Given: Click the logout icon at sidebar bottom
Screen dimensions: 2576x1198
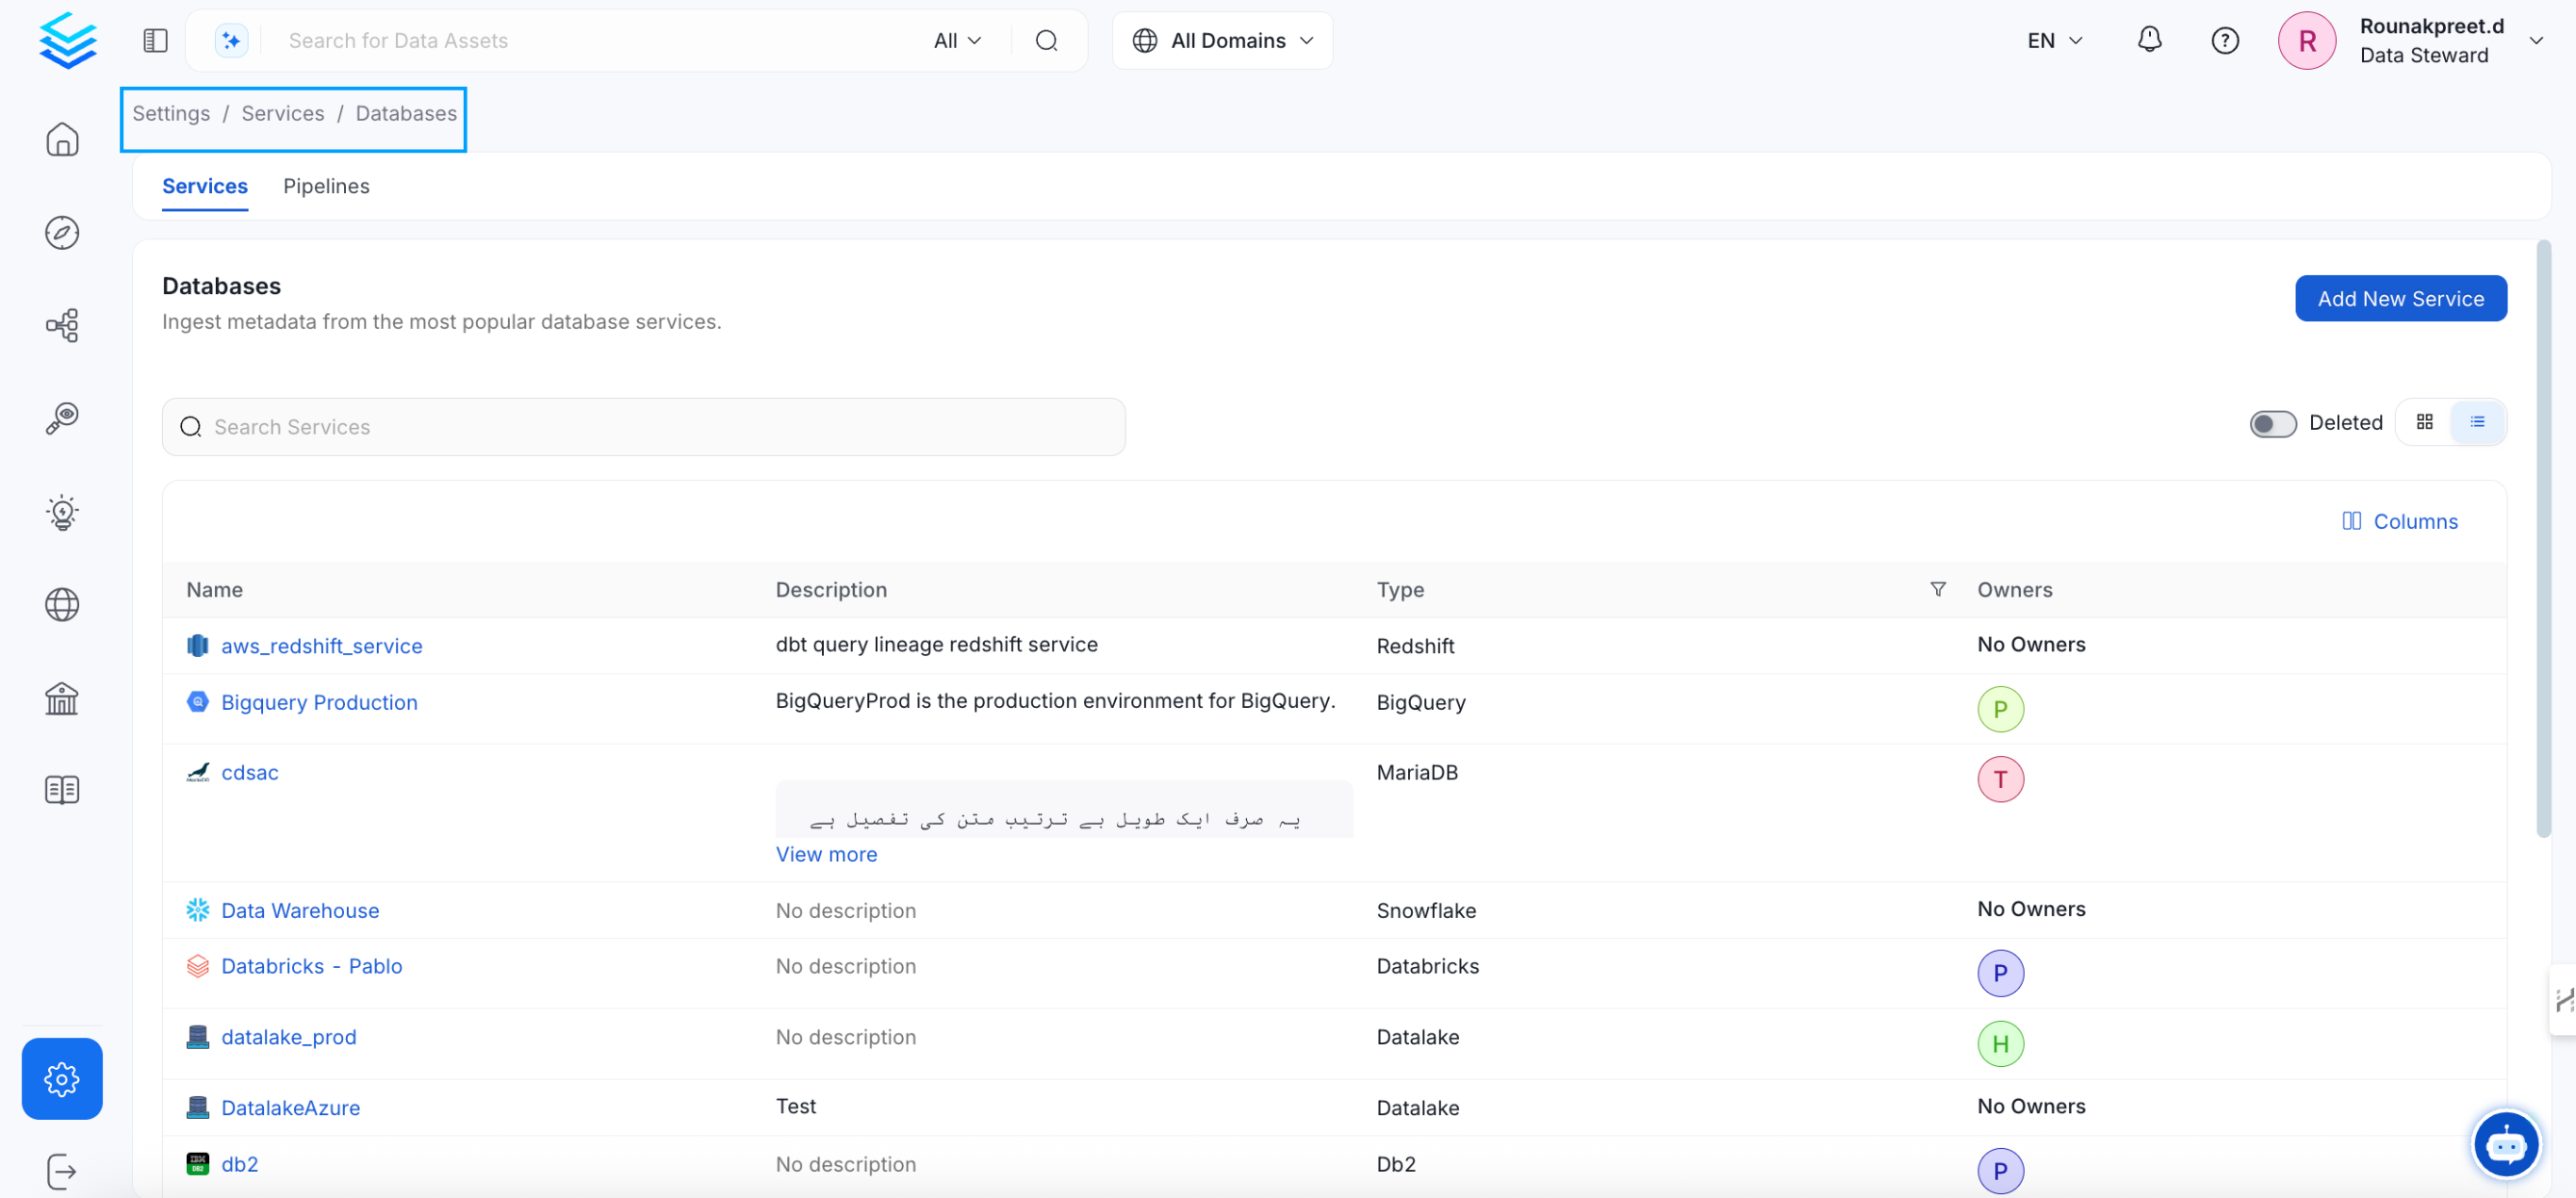Looking at the screenshot, I should (x=62, y=1170).
